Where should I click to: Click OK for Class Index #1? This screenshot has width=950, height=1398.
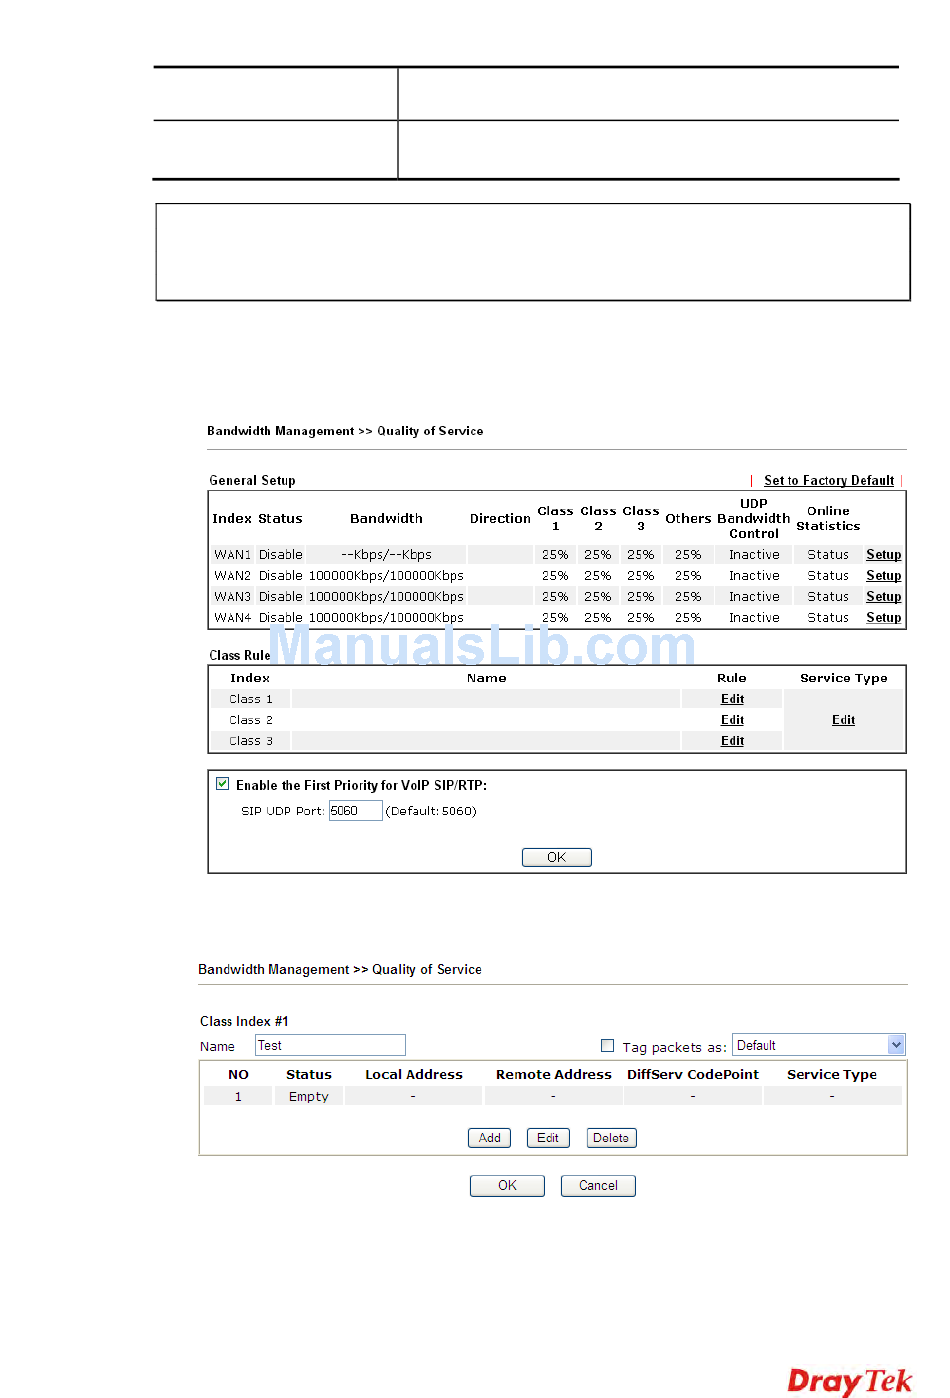[x=507, y=1185]
